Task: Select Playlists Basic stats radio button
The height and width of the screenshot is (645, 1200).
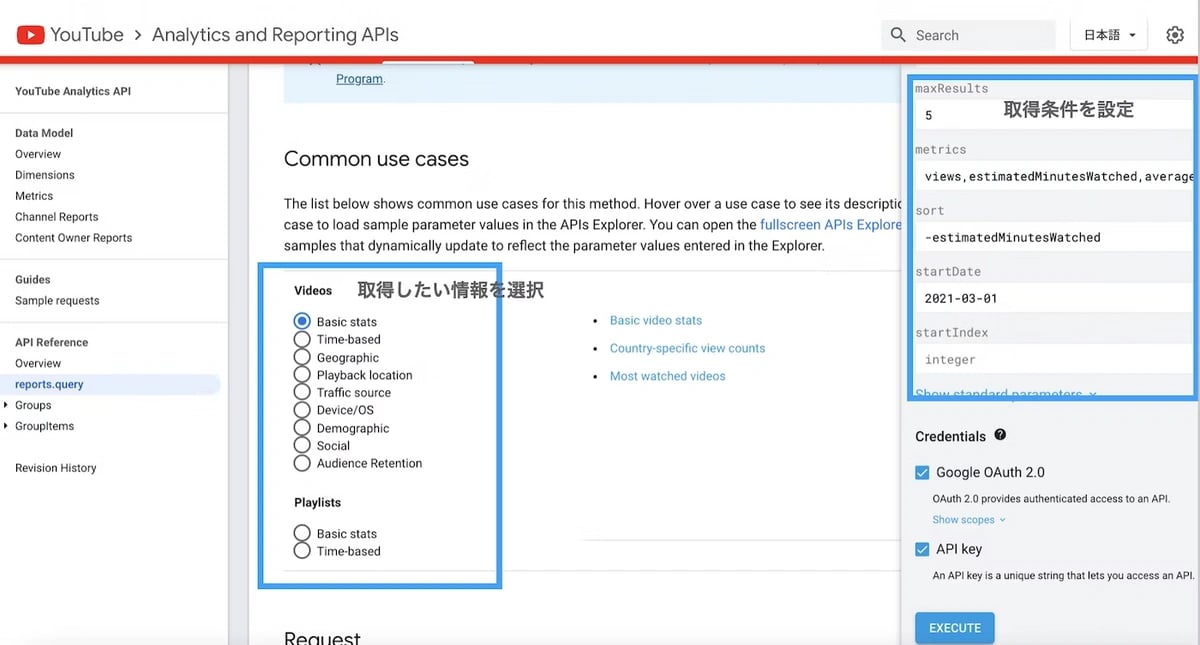Action: click(x=302, y=533)
